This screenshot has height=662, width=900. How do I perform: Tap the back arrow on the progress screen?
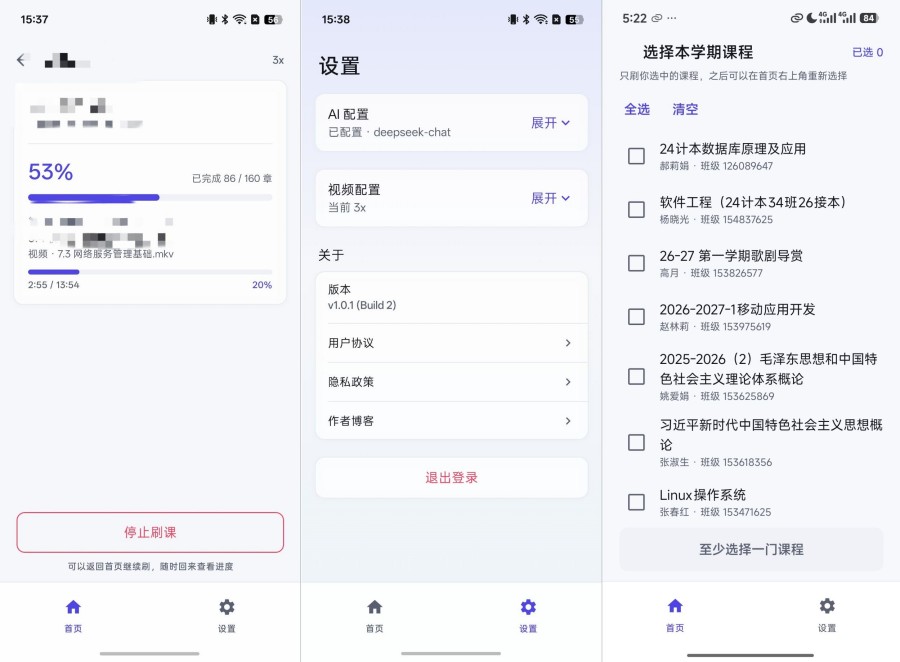[x=22, y=60]
